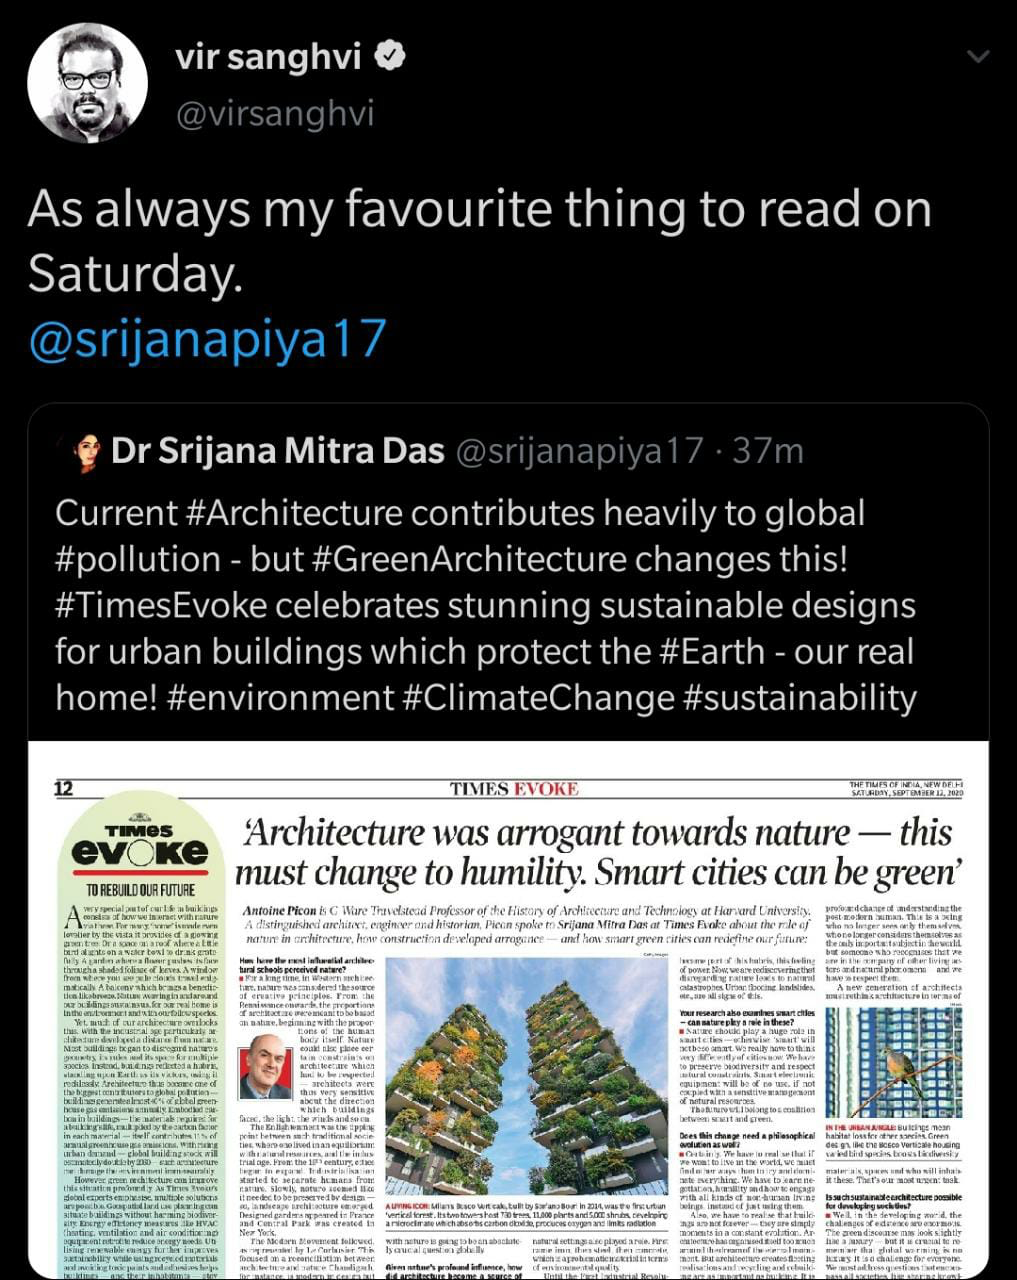Screen dimensions: 1017x1280
Task: Open the vir sanghvi display name
Action: 268,57
